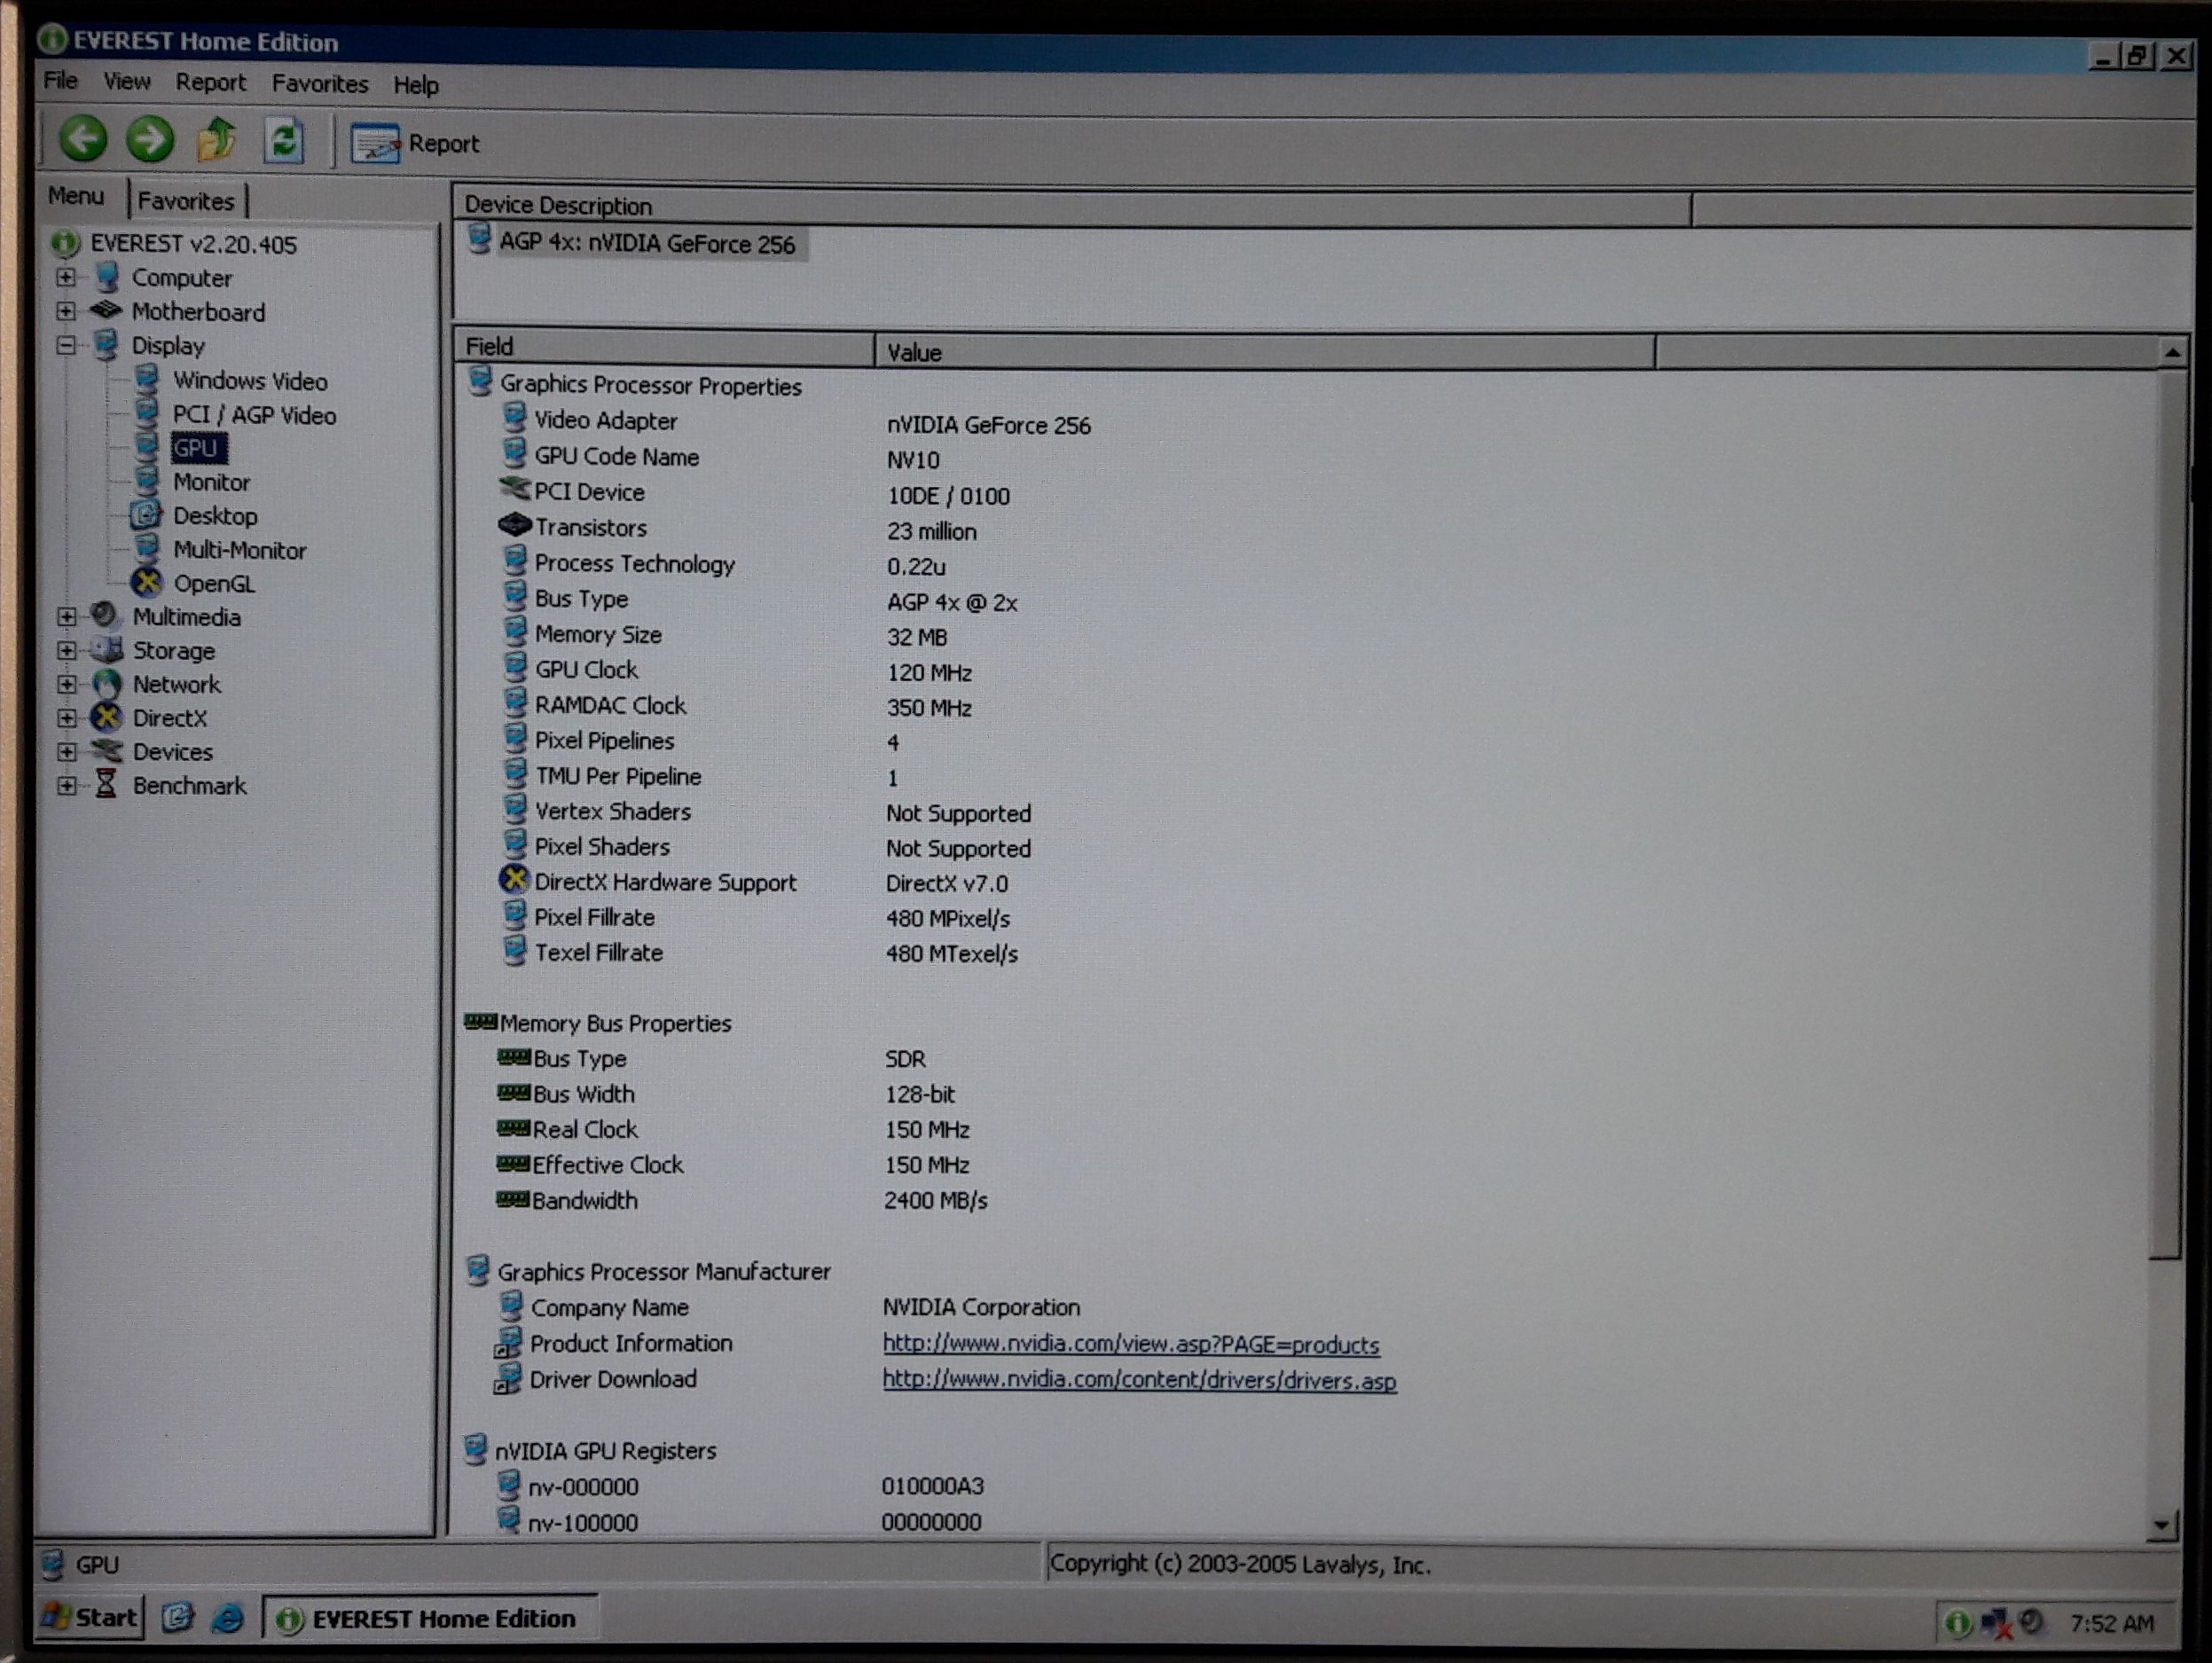Select AGP 4x: nVIDIA GeForce 256 device
Image resolution: width=2212 pixels, height=1663 pixels.
coord(647,244)
